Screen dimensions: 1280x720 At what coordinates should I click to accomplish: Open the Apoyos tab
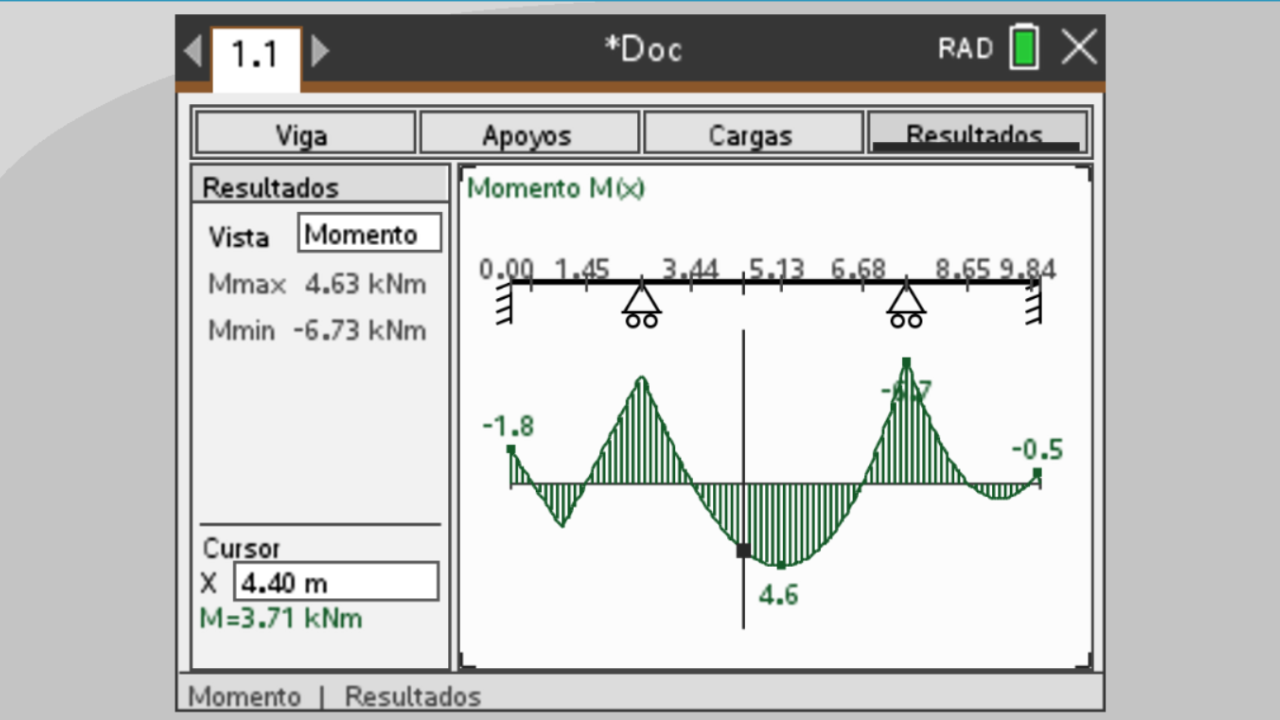tap(529, 133)
